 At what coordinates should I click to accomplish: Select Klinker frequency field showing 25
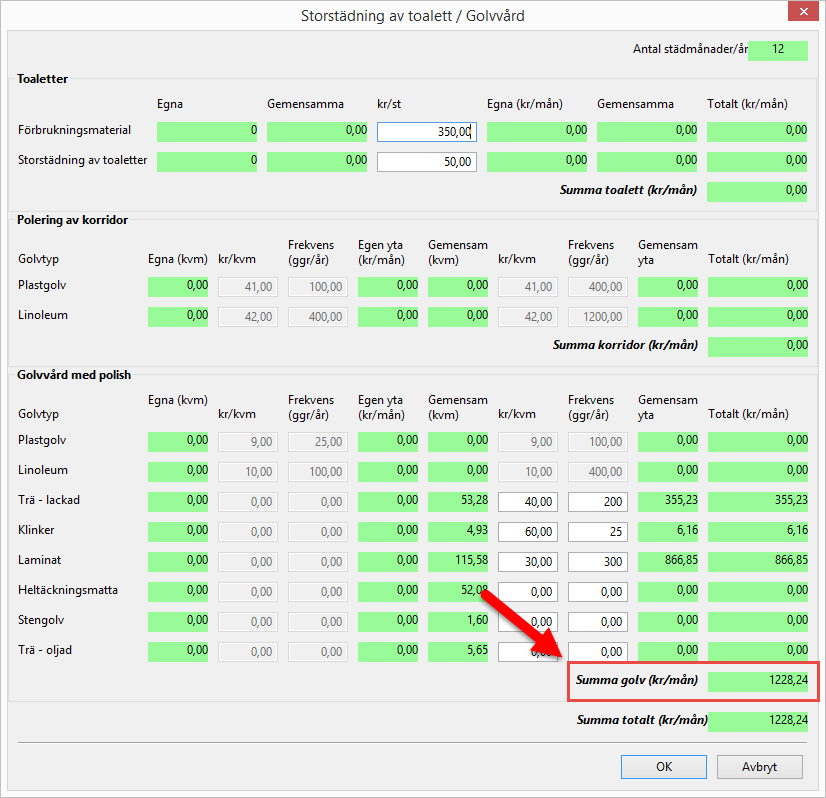point(598,531)
